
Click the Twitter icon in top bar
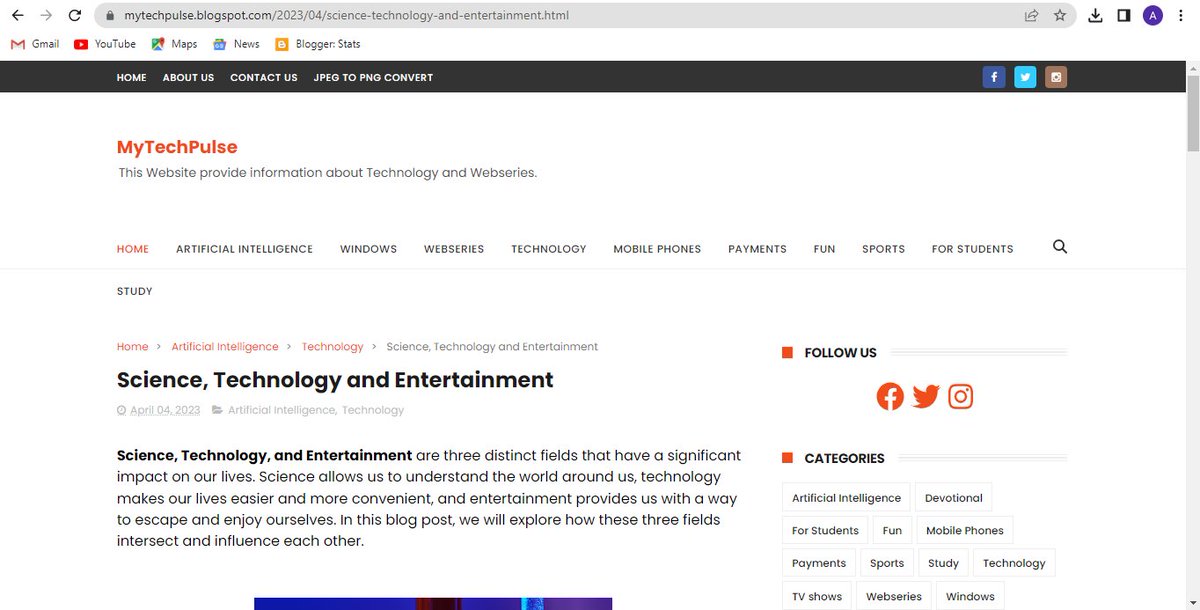(1025, 77)
